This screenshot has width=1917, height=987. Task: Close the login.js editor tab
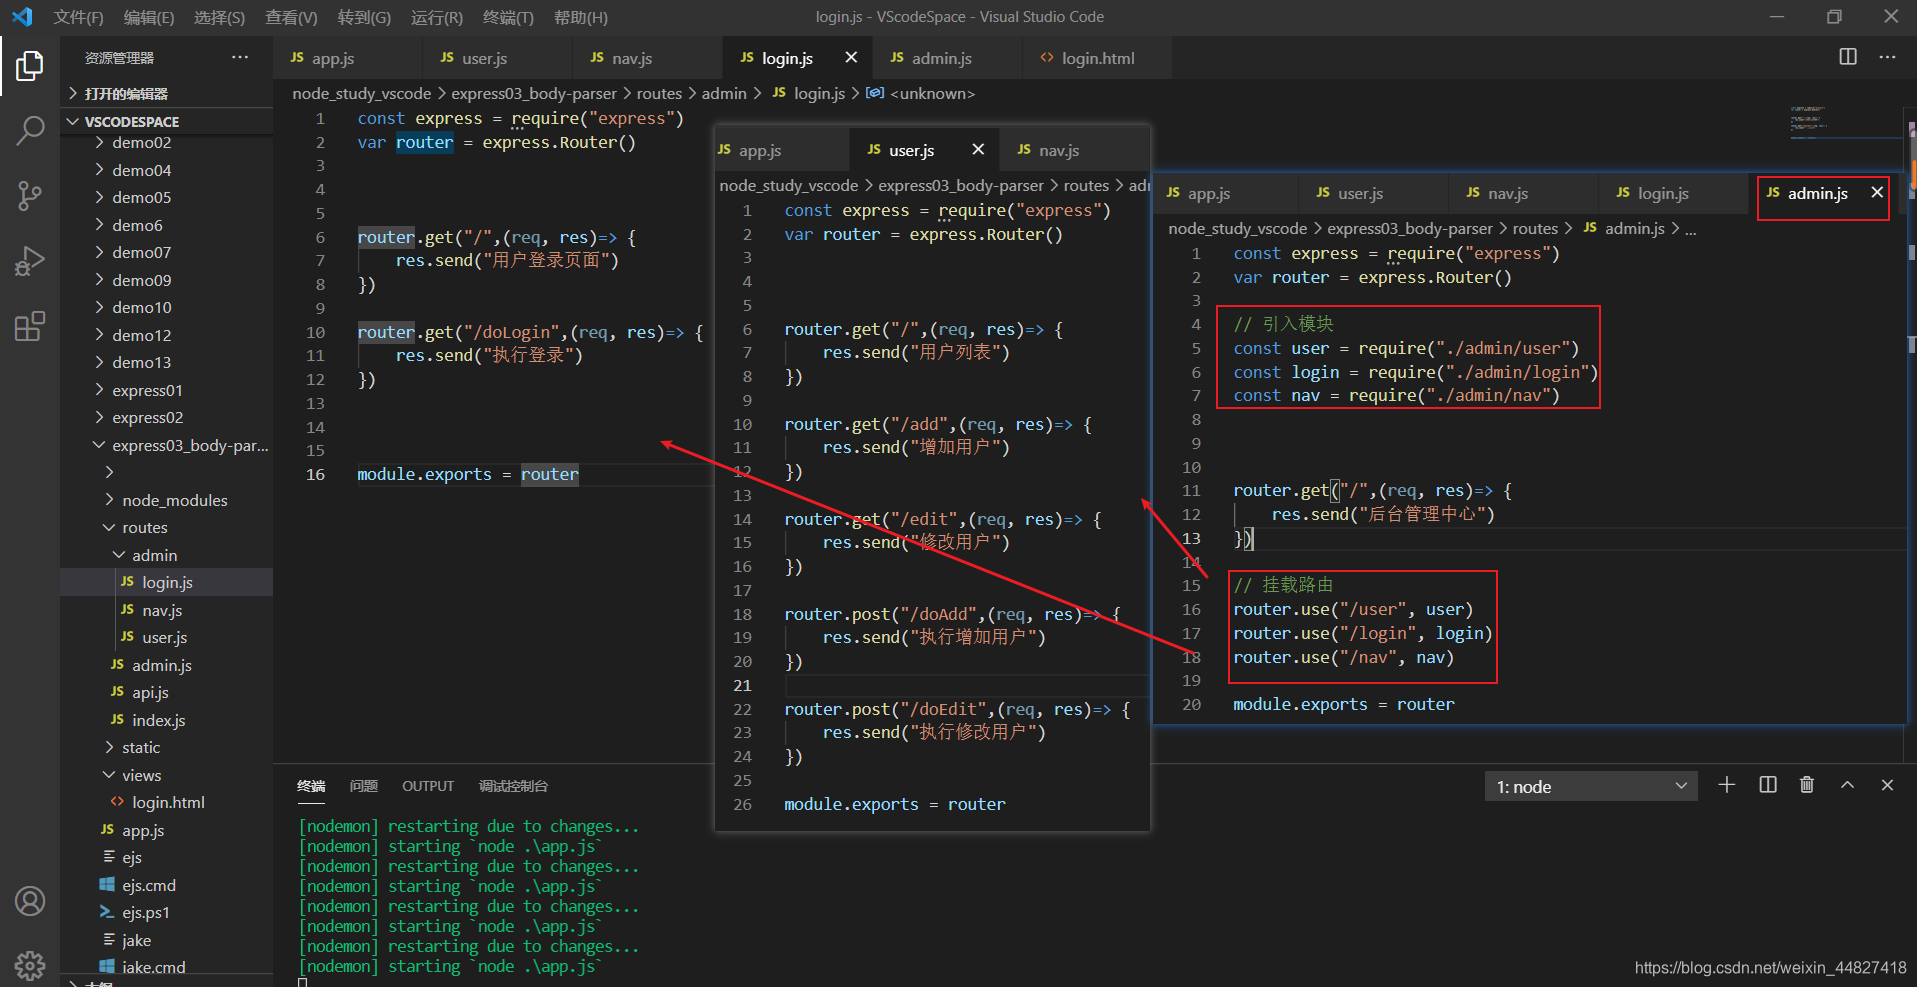[851, 57]
